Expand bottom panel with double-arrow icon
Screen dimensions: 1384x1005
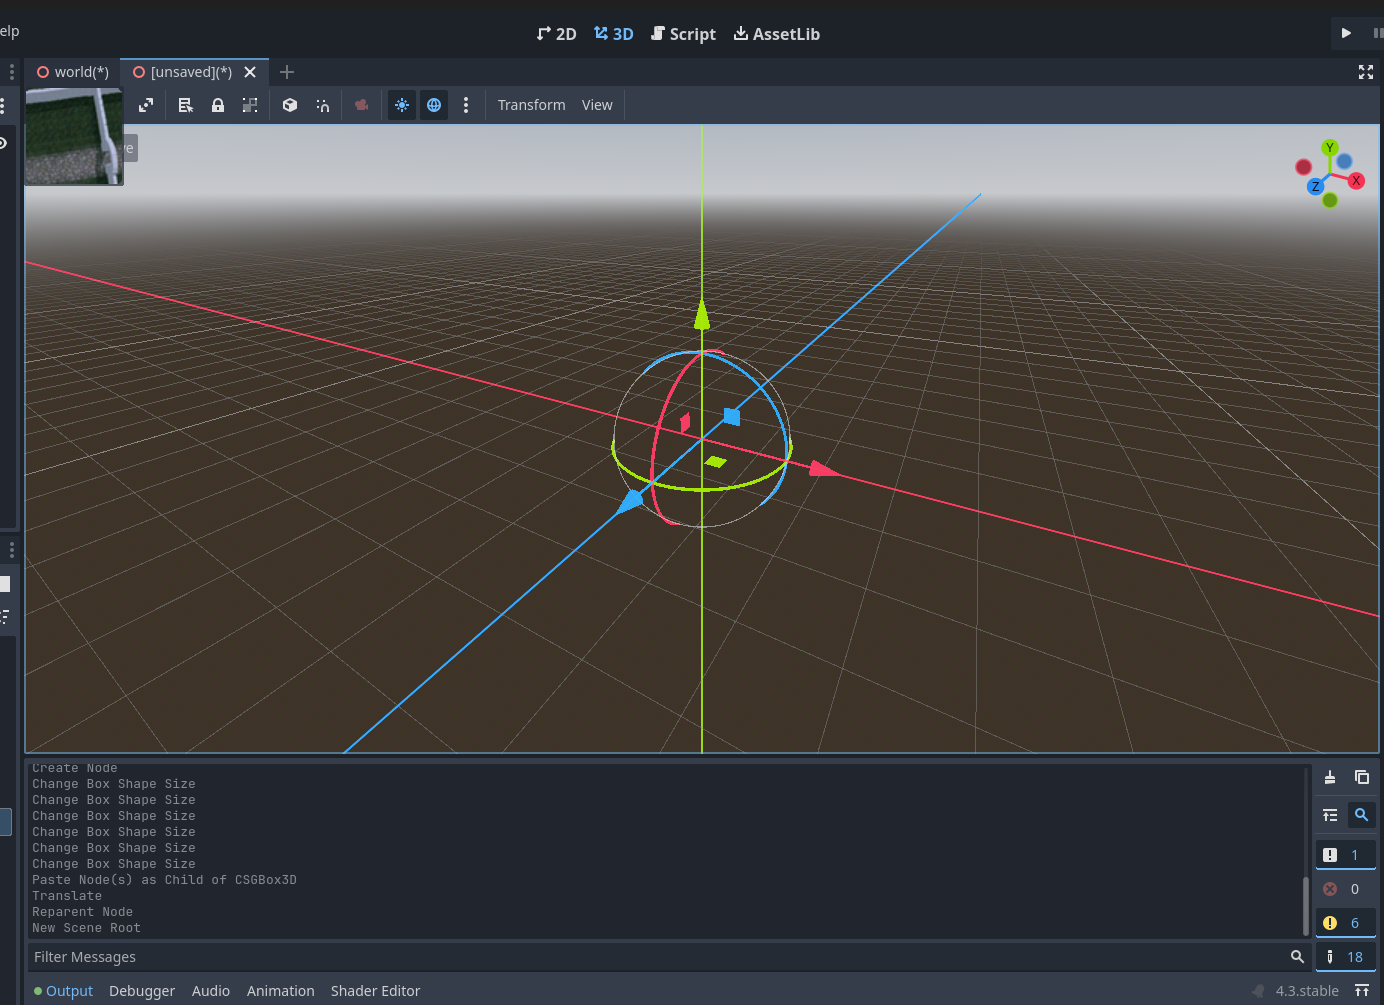coord(1362,991)
